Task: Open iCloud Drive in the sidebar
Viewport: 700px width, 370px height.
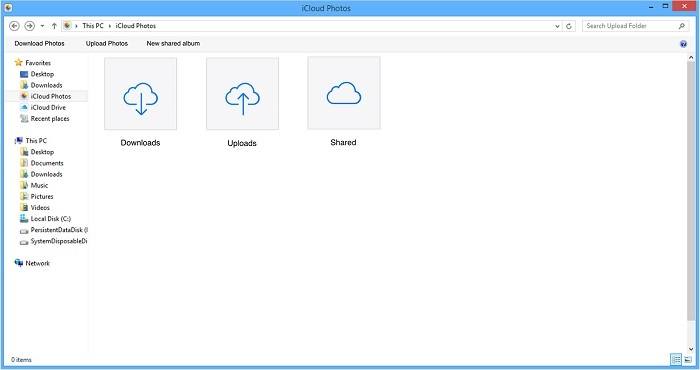Action: tap(48, 108)
